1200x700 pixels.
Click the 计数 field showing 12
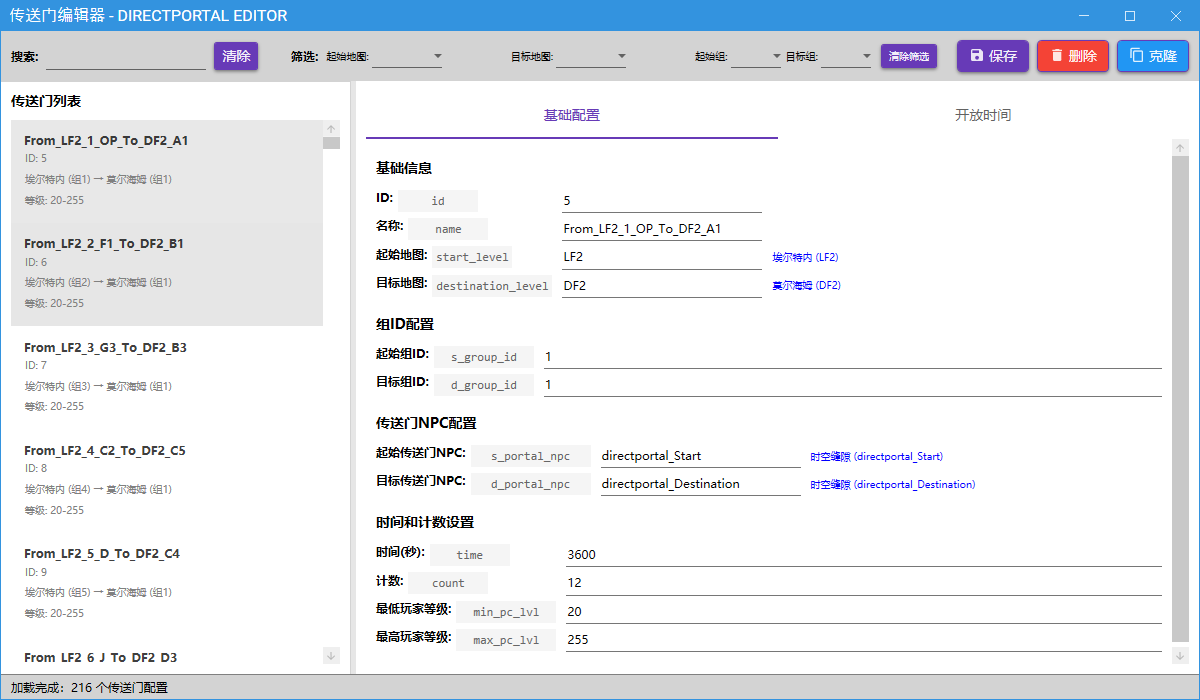tap(863, 583)
